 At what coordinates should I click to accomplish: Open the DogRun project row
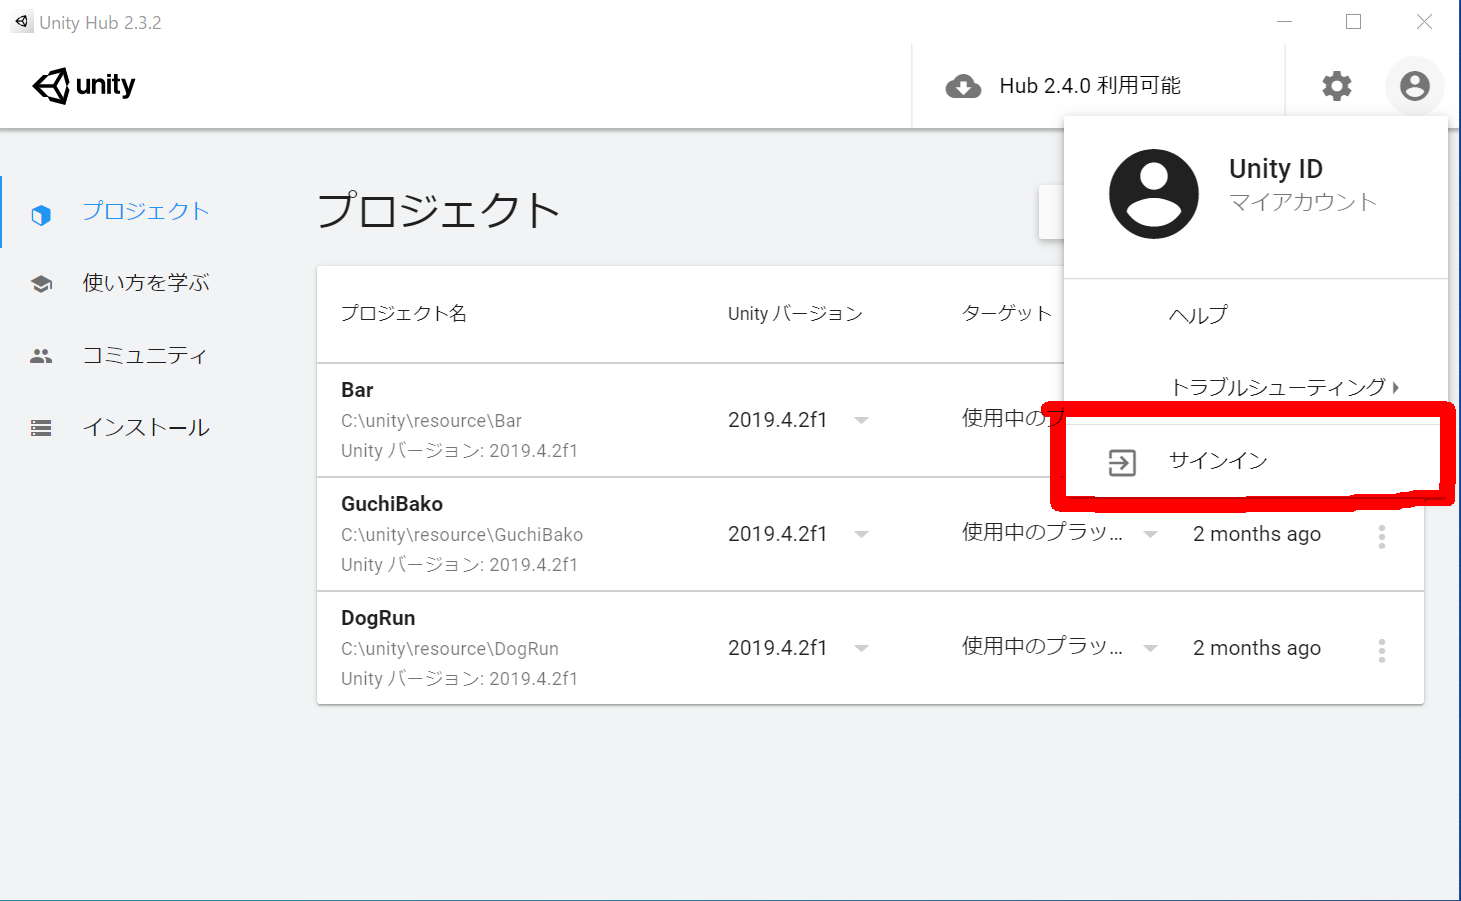(870, 649)
